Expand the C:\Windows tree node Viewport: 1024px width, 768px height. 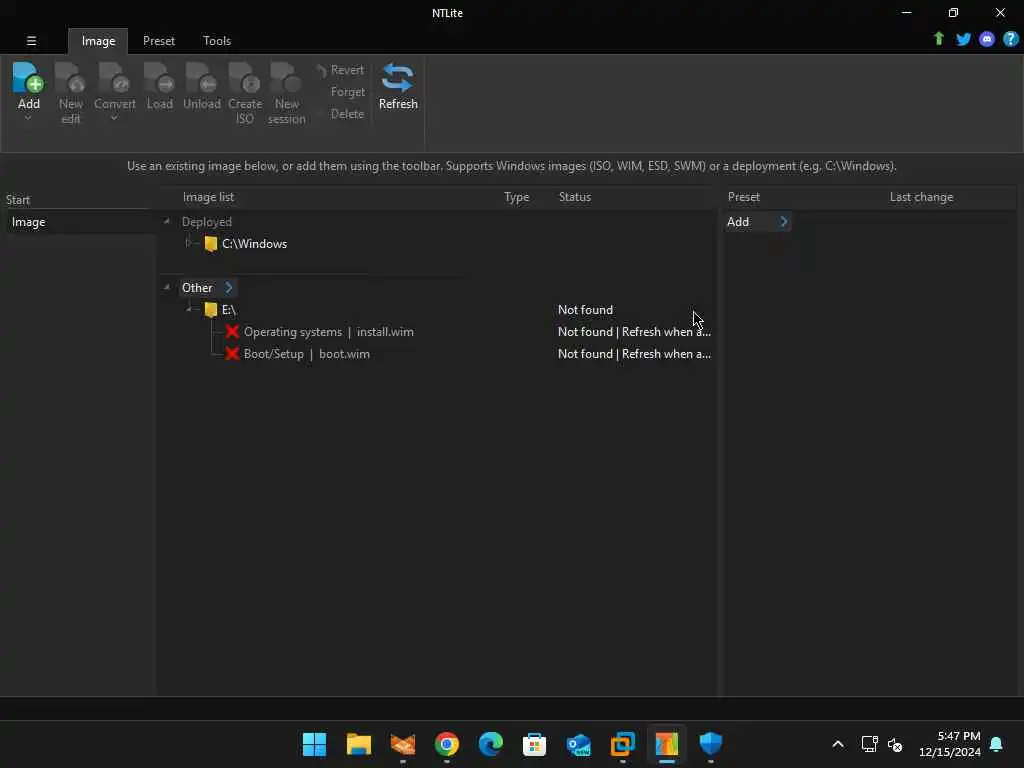point(188,243)
